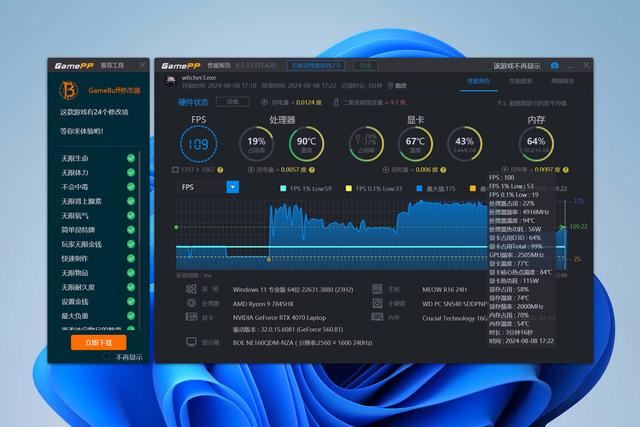640x427 pixels.
Task: Click the GameBuff bitcoin-style logo icon
Action: pyautogui.click(x=69, y=91)
